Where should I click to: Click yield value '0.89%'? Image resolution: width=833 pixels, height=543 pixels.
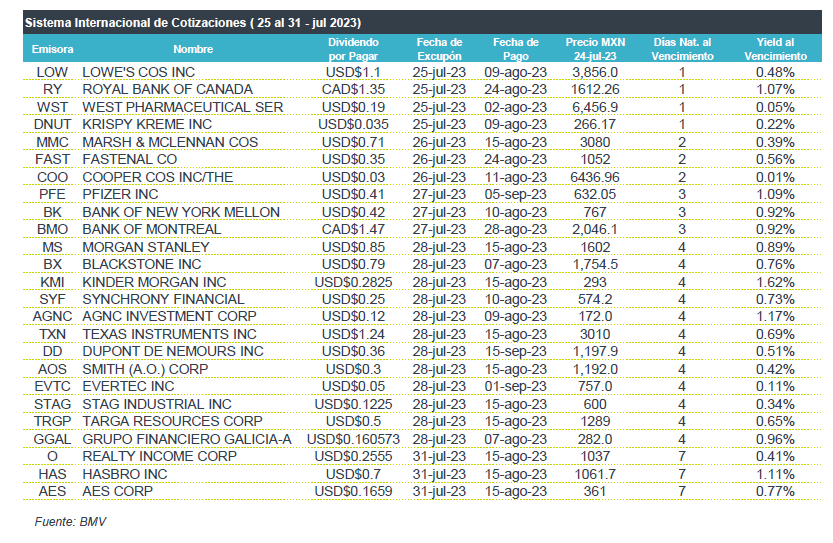(775, 248)
